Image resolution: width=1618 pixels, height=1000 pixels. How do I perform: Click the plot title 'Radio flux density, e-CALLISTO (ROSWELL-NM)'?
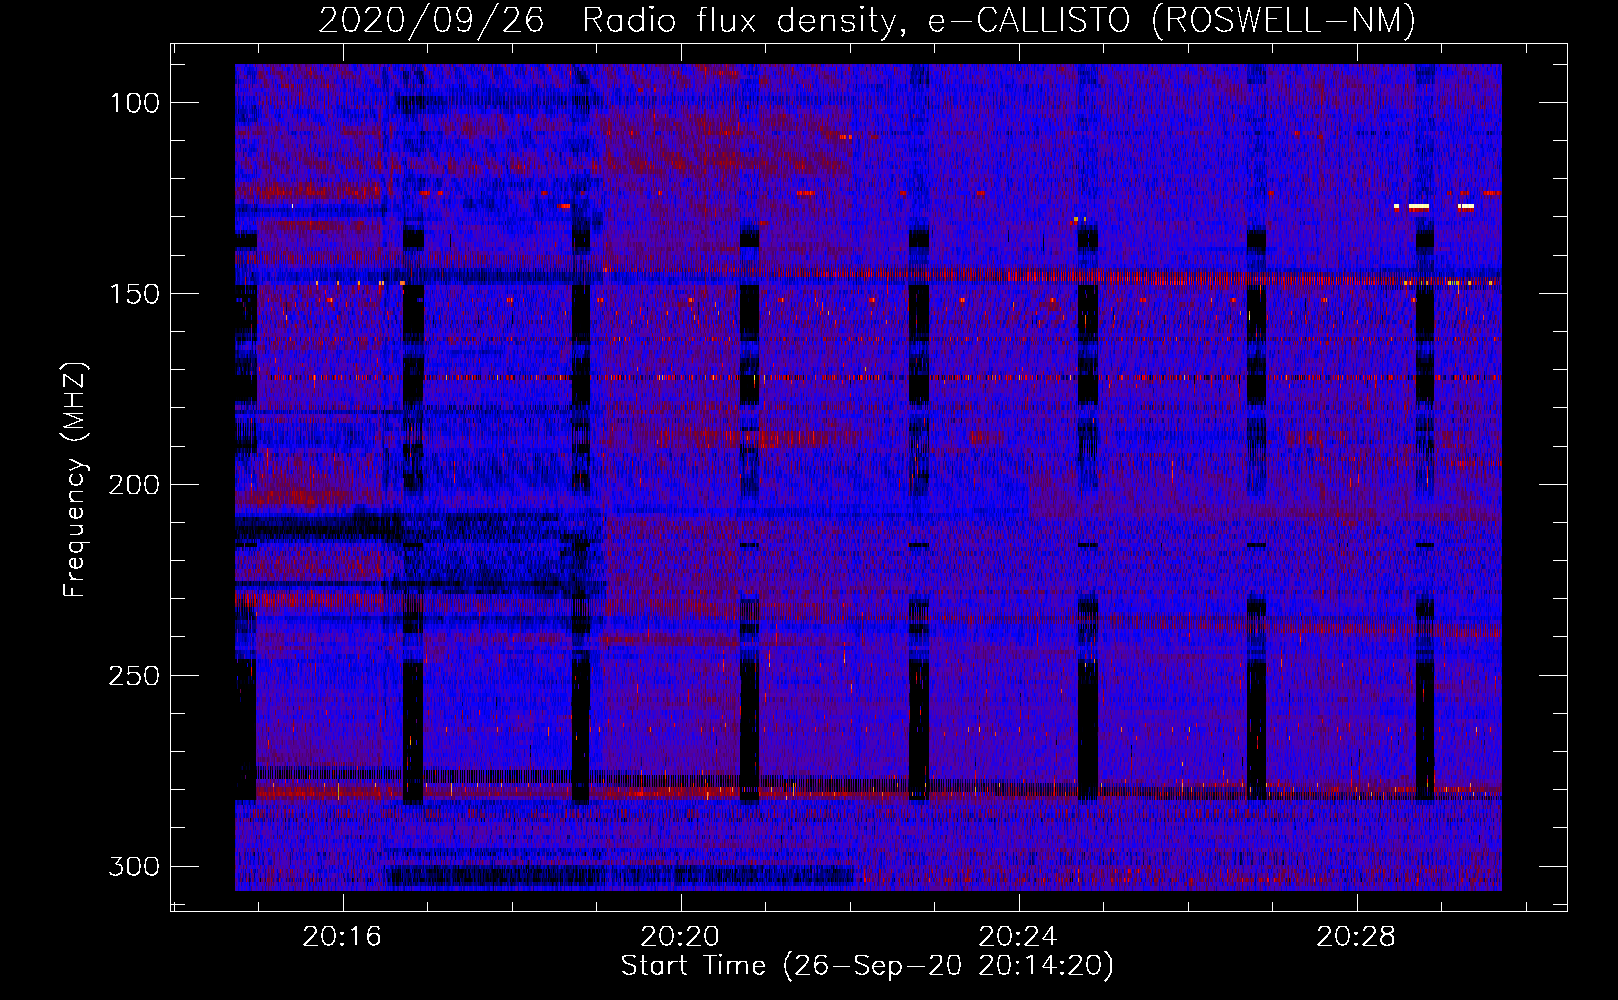pyautogui.click(x=999, y=20)
